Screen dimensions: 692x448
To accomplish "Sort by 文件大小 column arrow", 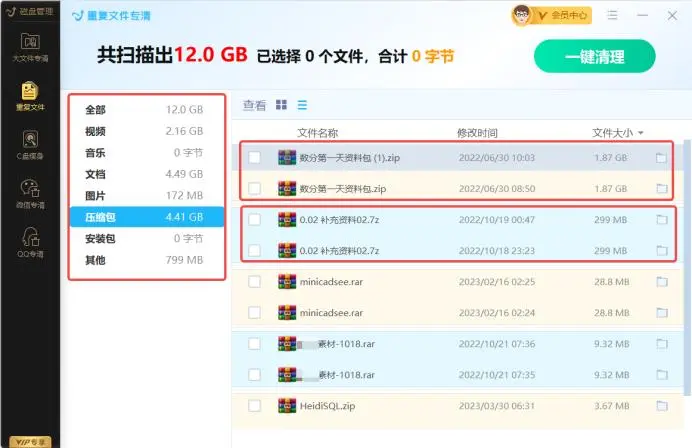I will 640,133.
